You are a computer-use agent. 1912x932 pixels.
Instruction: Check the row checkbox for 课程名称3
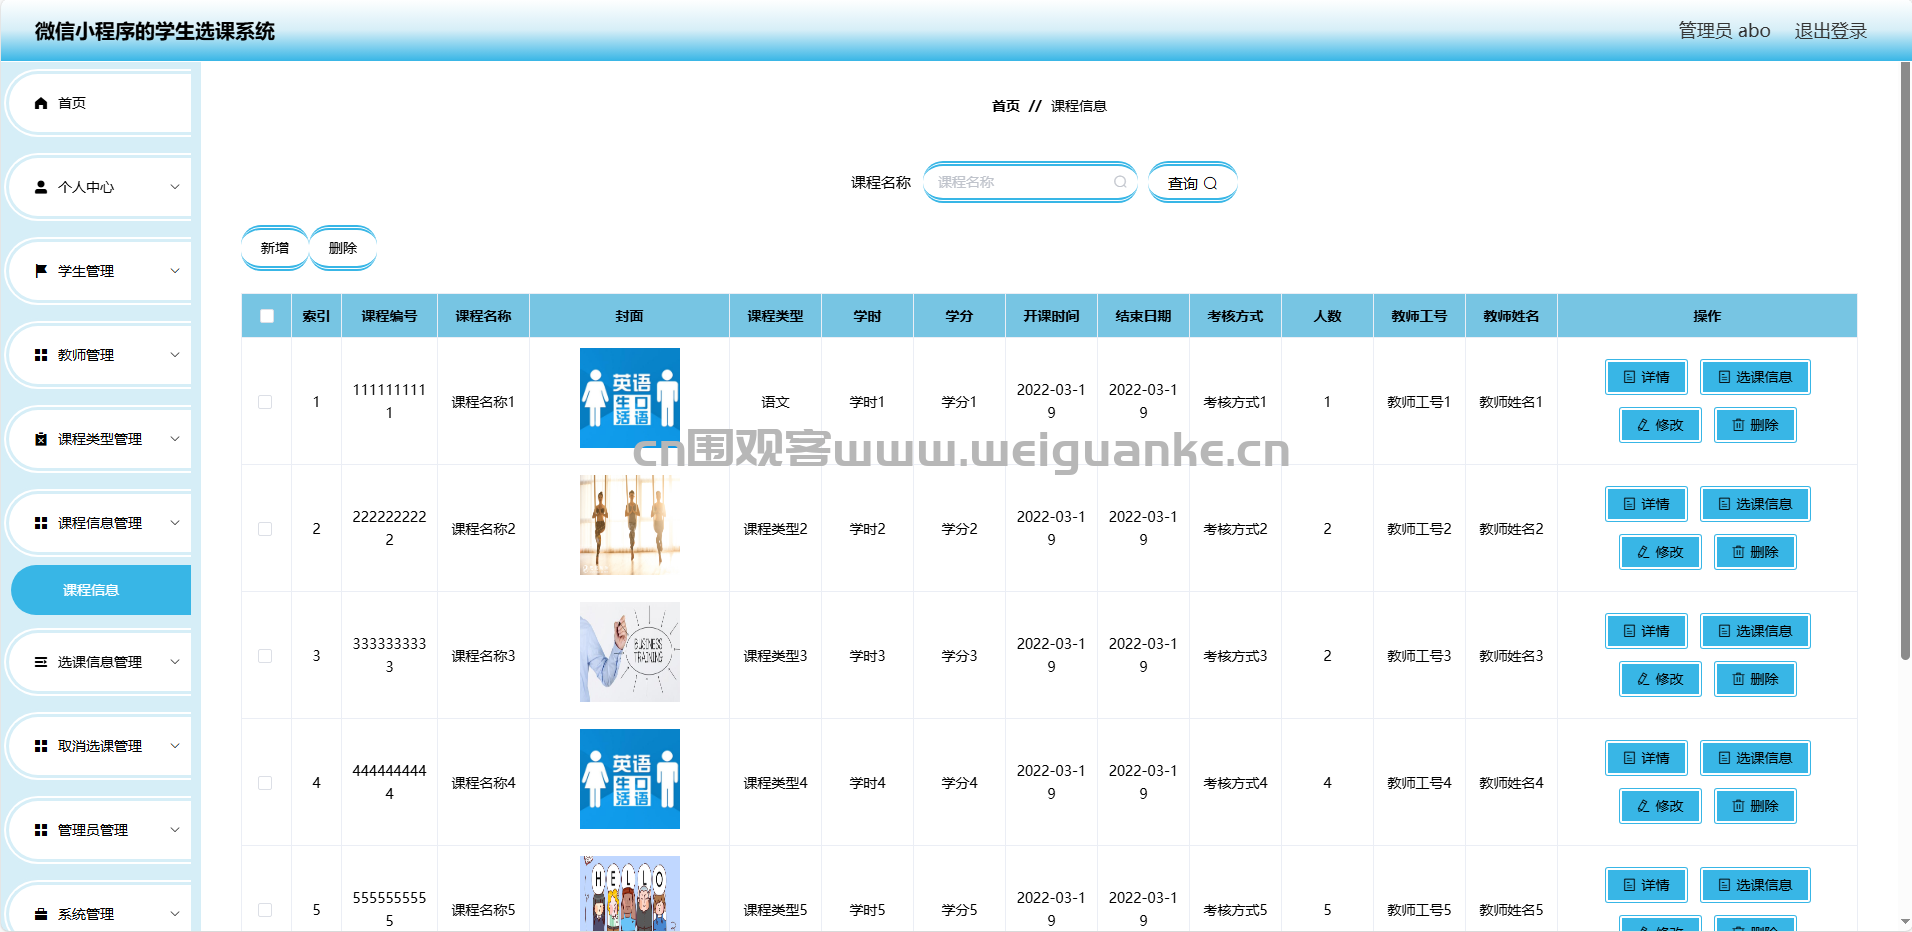[x=265, y=656]
